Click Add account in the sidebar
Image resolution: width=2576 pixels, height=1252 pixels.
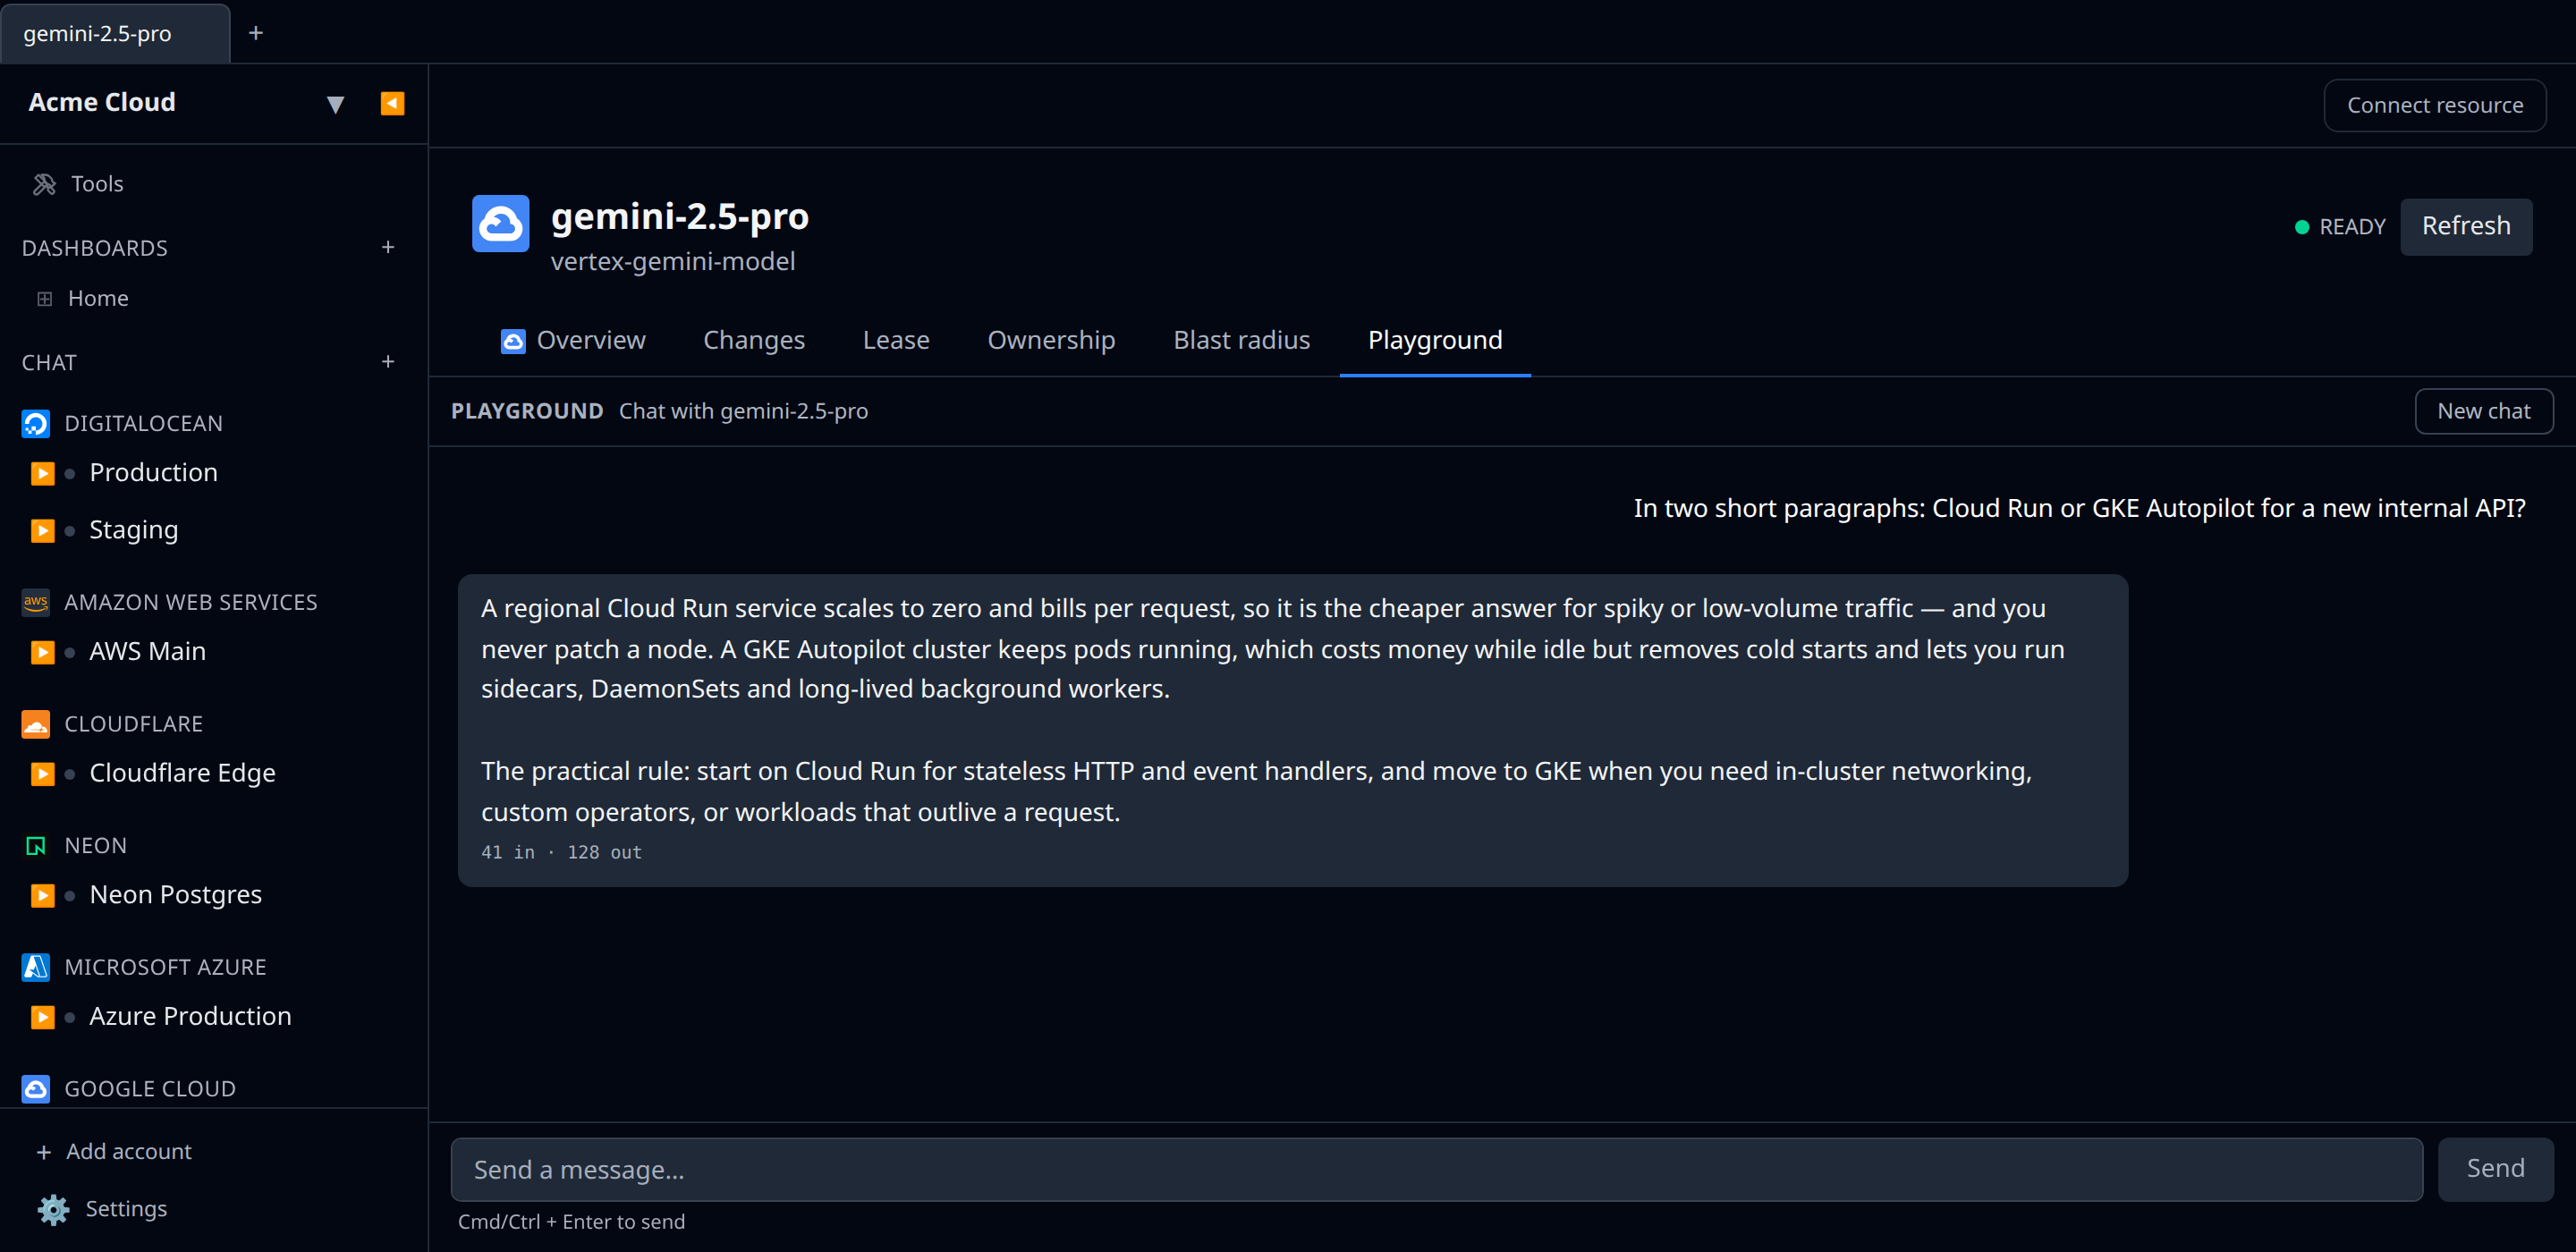click(x=113, y=1151)
